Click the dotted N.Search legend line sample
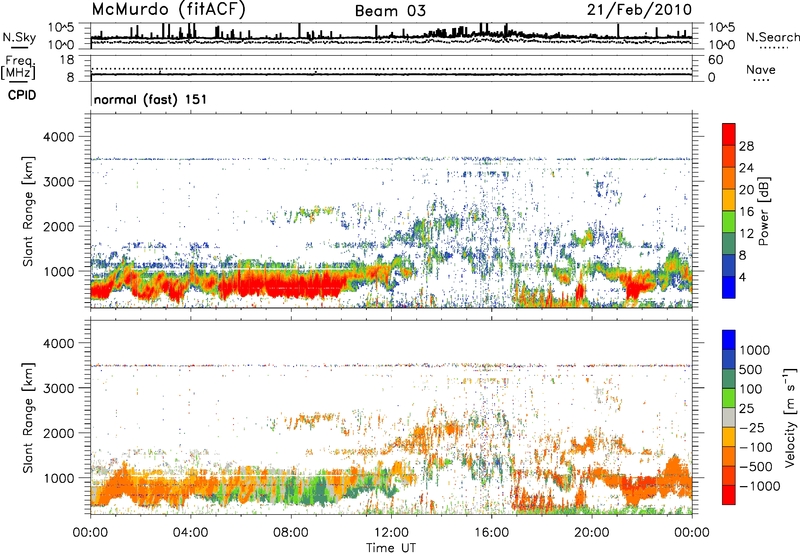800x554 pixels. click(x=774, y=48)
